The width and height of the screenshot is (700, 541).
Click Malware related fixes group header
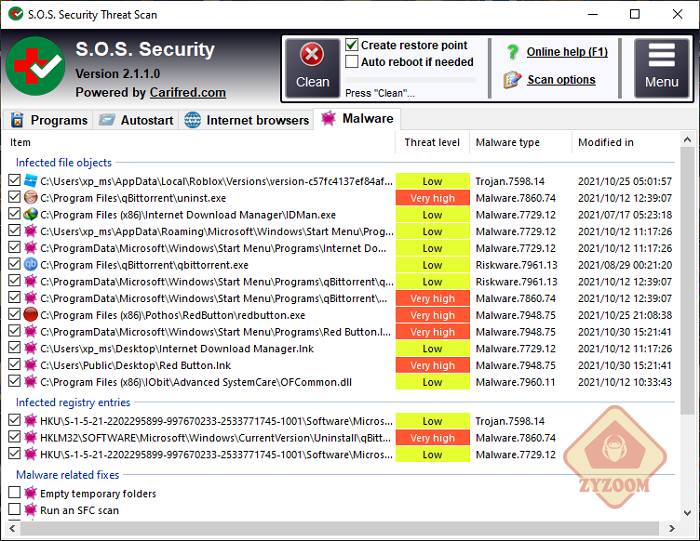click(x=68, y=474)
